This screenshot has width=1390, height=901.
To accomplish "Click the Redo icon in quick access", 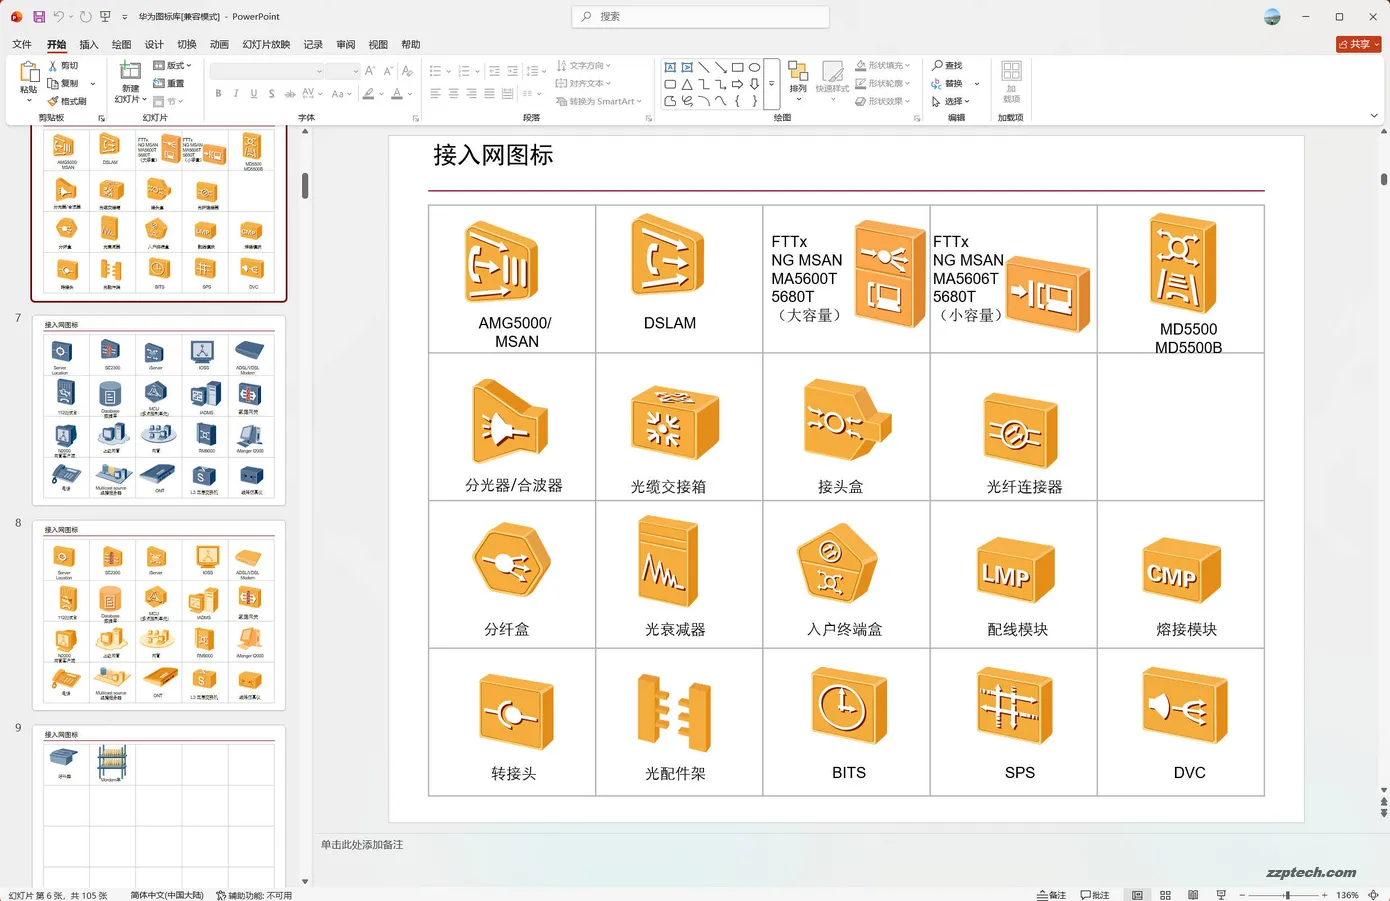I will 85,17.
